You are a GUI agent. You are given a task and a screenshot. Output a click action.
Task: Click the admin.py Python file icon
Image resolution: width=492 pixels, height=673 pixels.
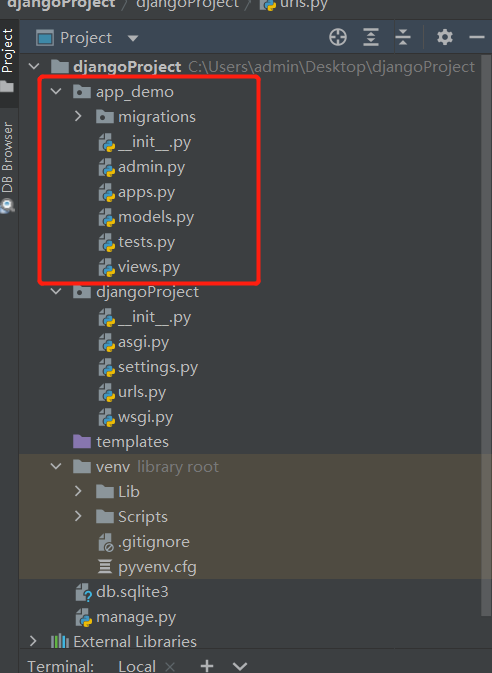pos(106,167)
